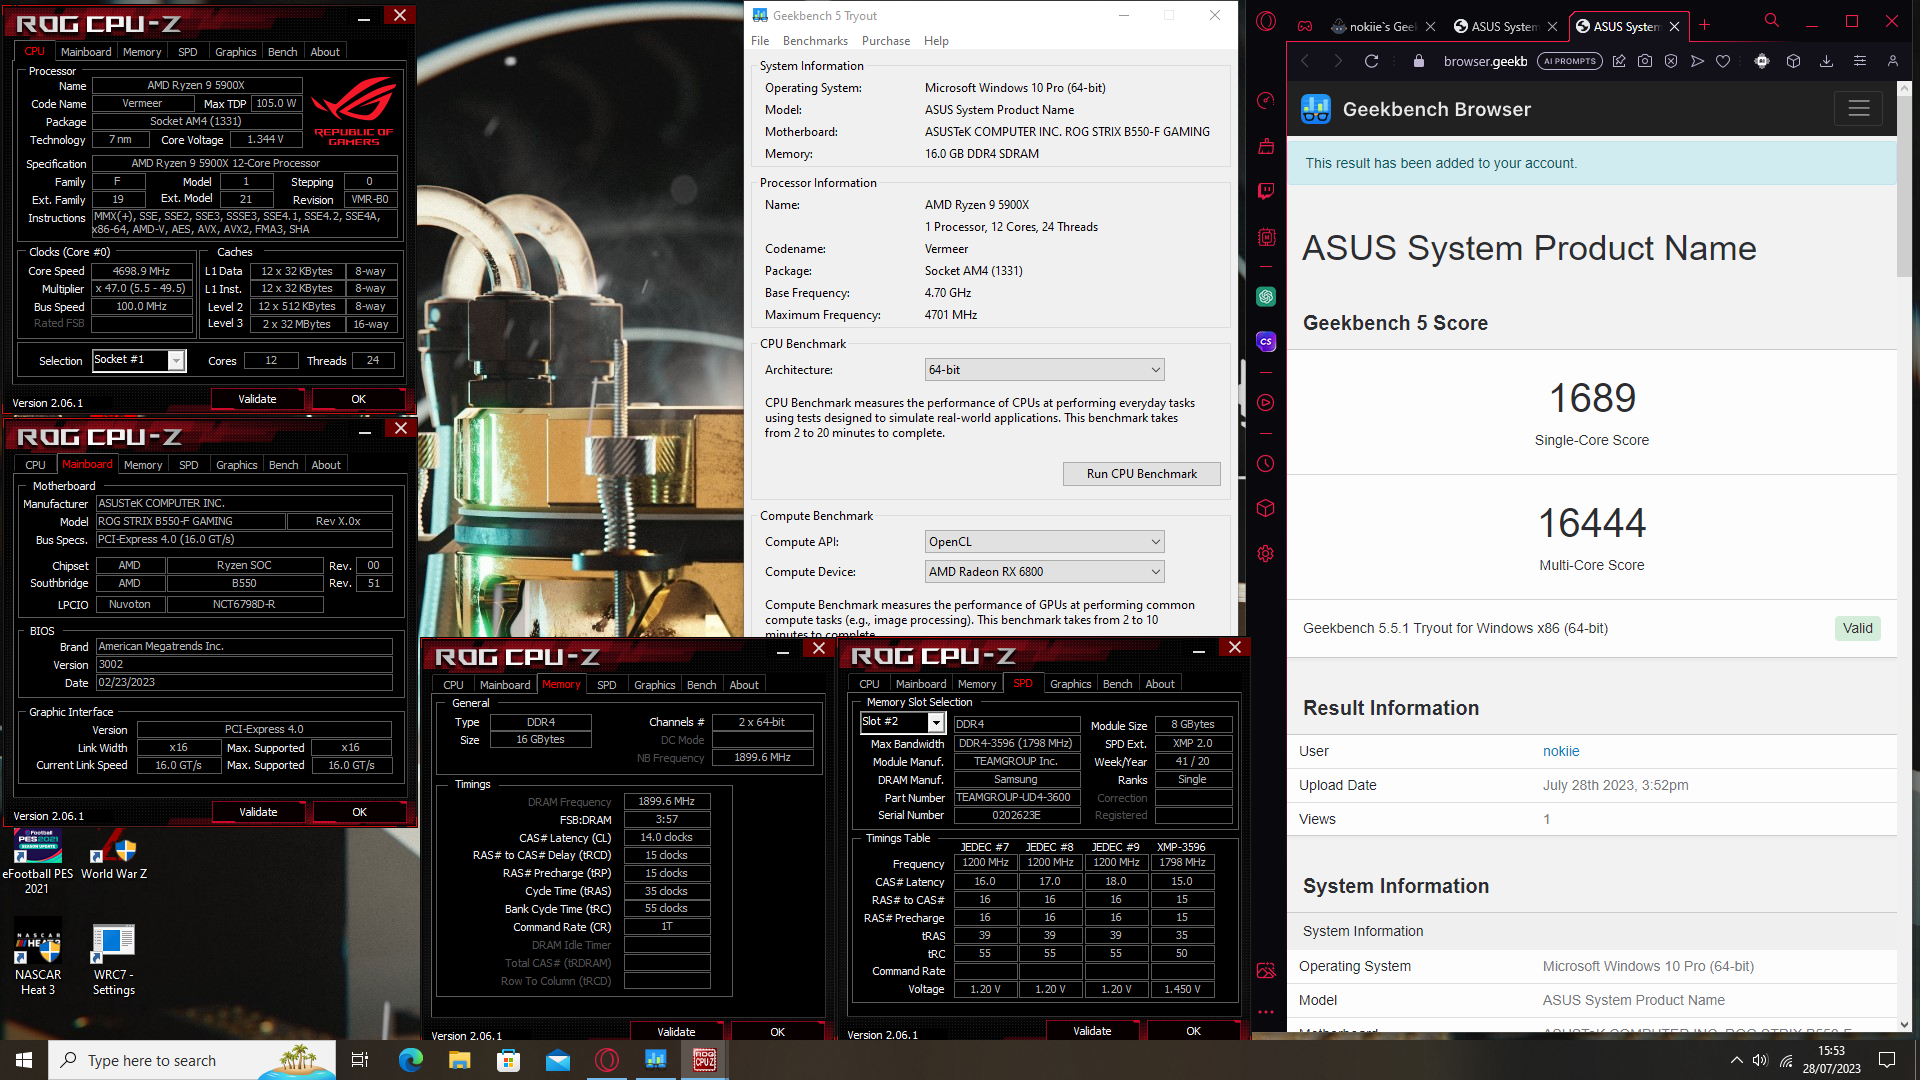Click the Valid badge

(x=1857, y=628)
